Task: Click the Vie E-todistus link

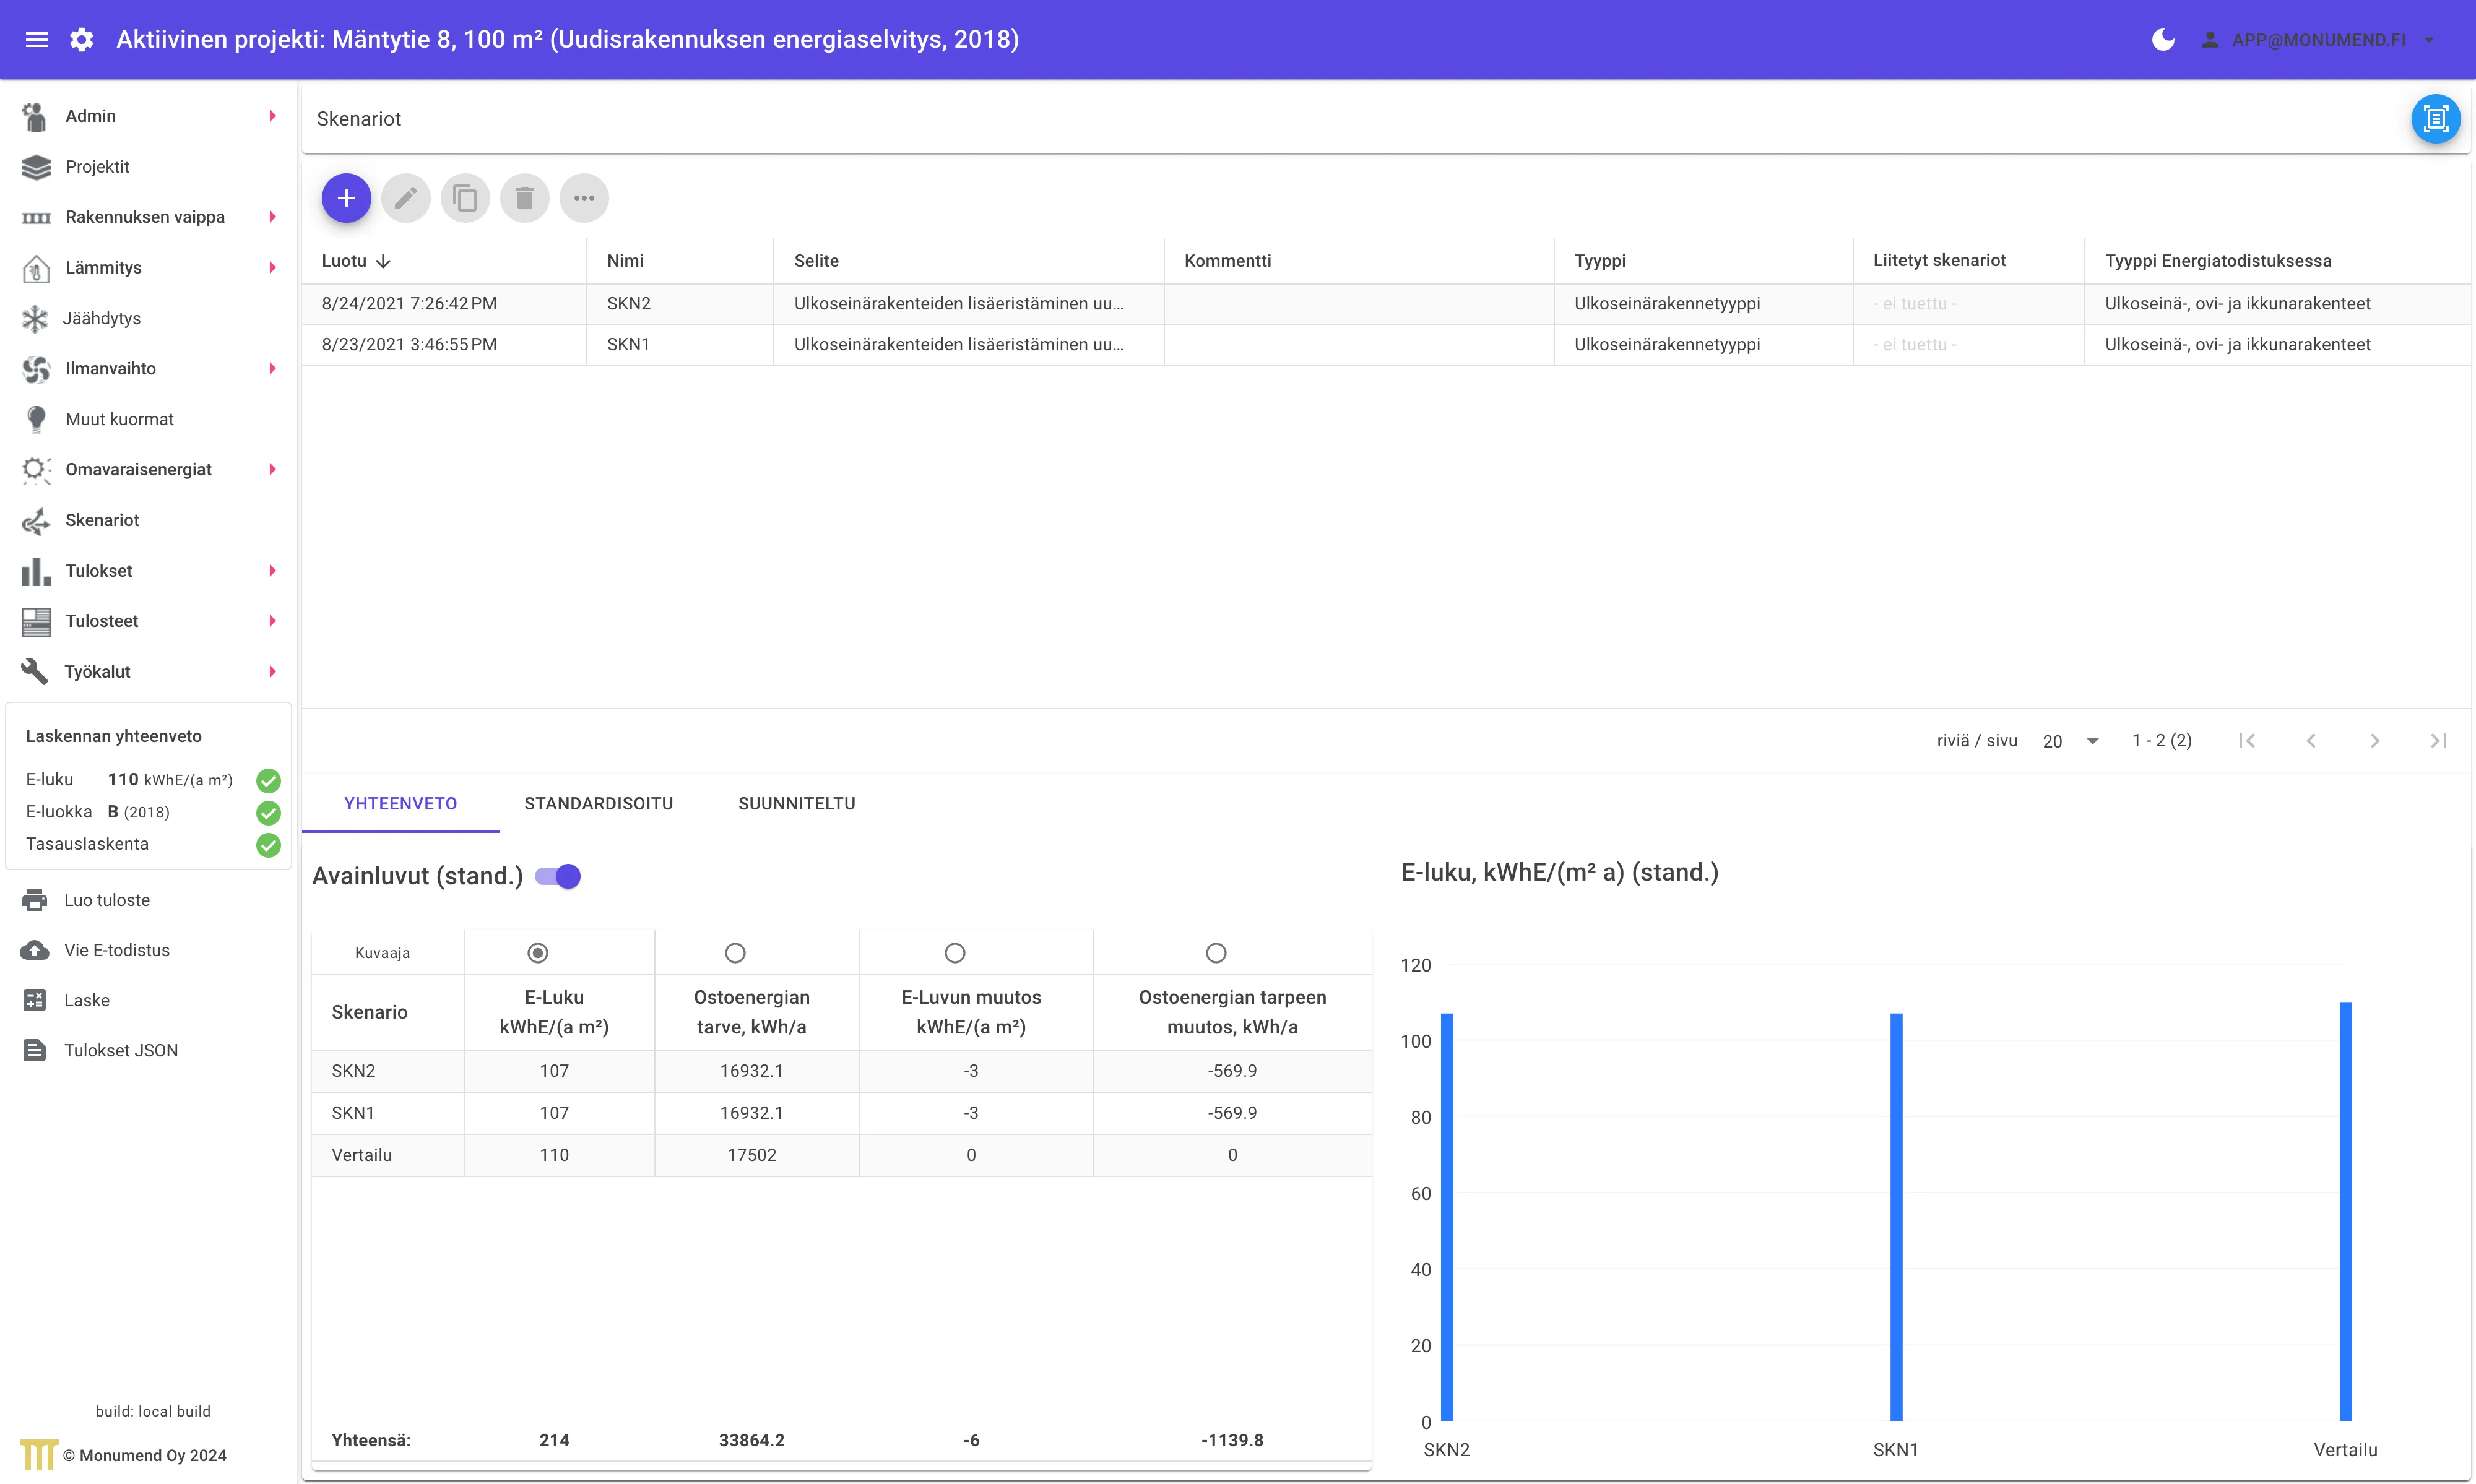Action: coord(117,950)
